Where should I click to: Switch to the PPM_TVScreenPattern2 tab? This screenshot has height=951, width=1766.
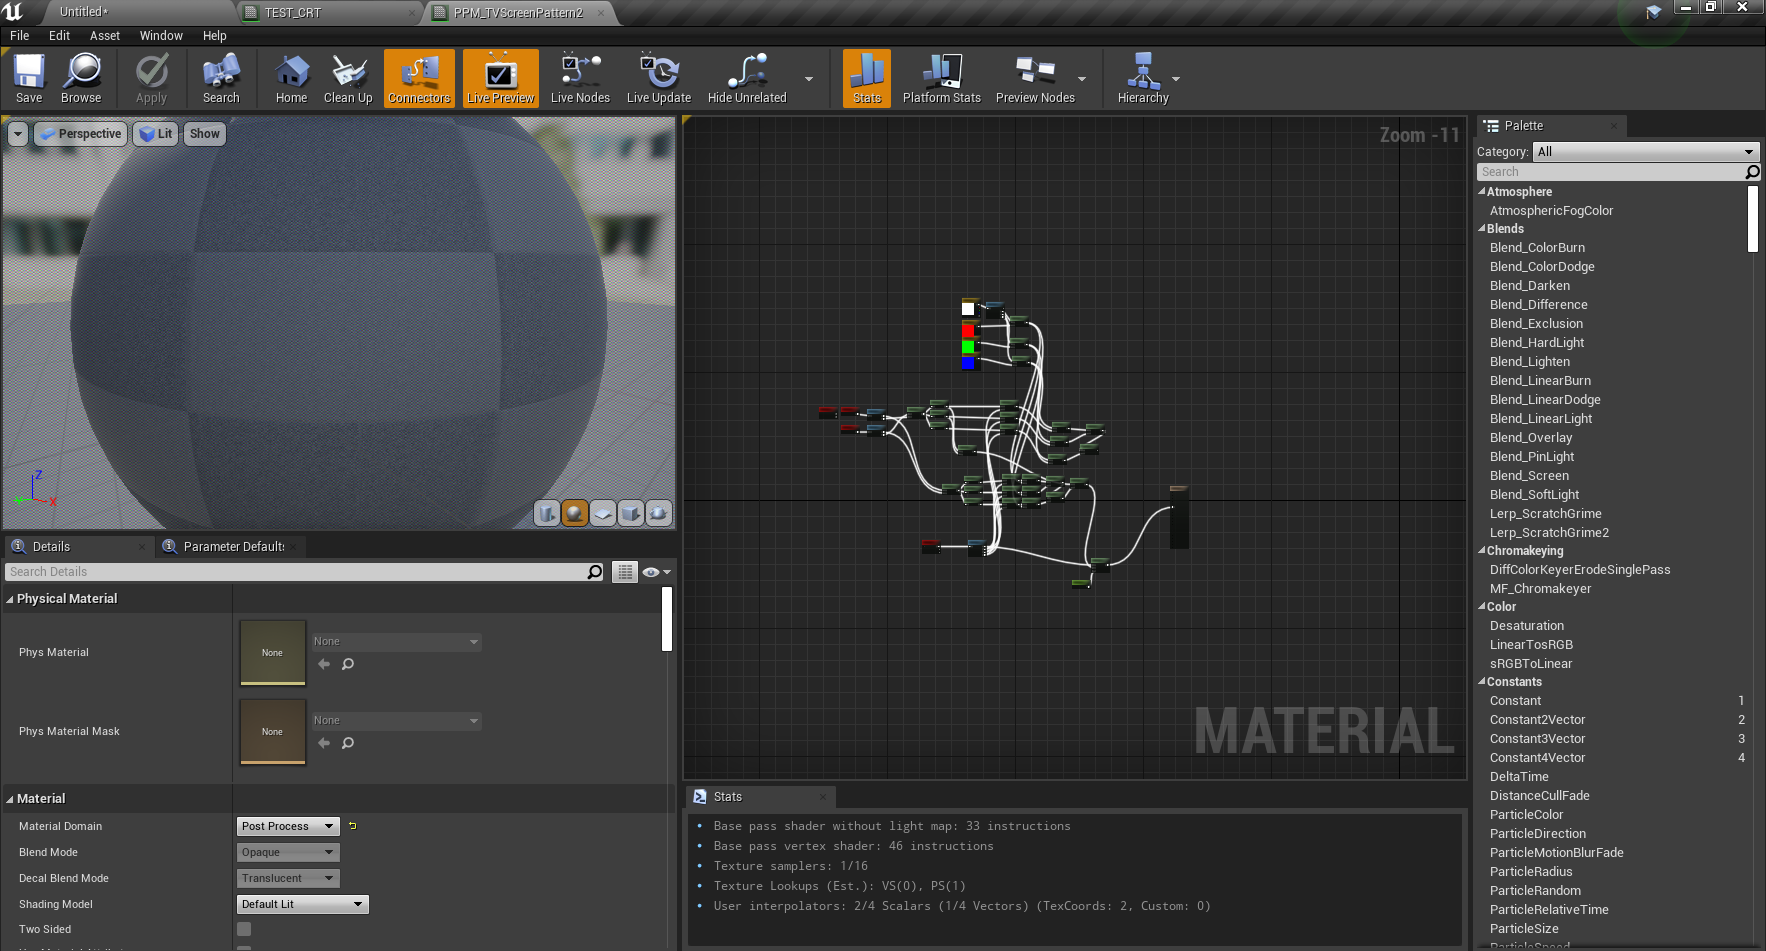pyautogui.click(x=517, y=13)
